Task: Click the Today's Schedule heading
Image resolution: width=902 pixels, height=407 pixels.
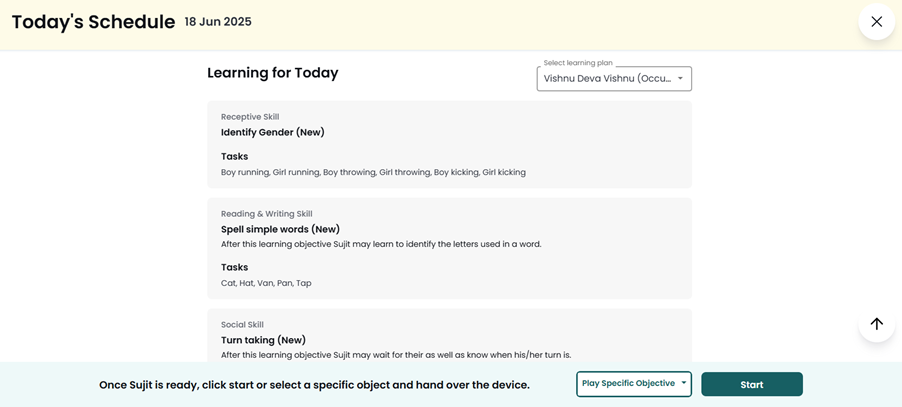Action: (x=93, y=22)
